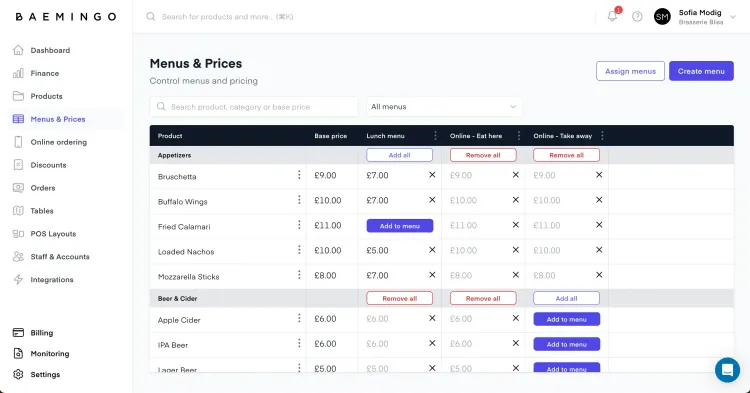
Task: Click the Product column header
Action: pos(170,136)
